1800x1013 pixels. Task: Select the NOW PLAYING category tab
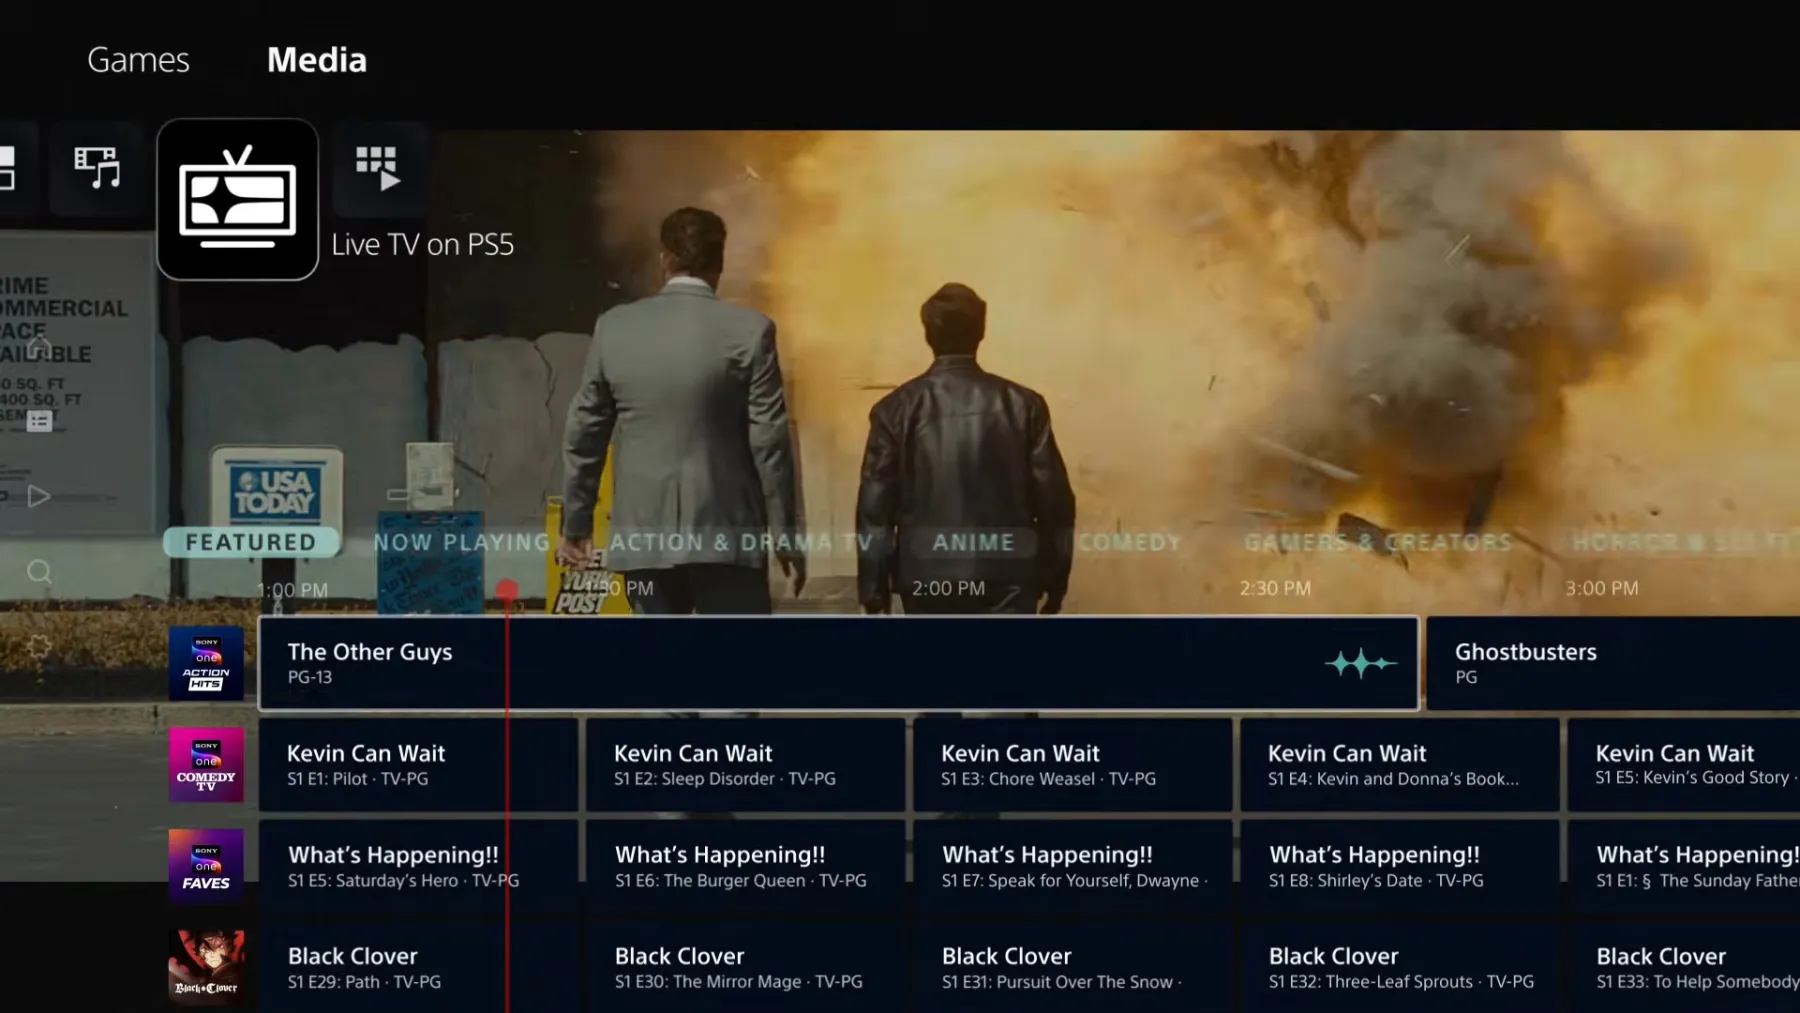461,542
